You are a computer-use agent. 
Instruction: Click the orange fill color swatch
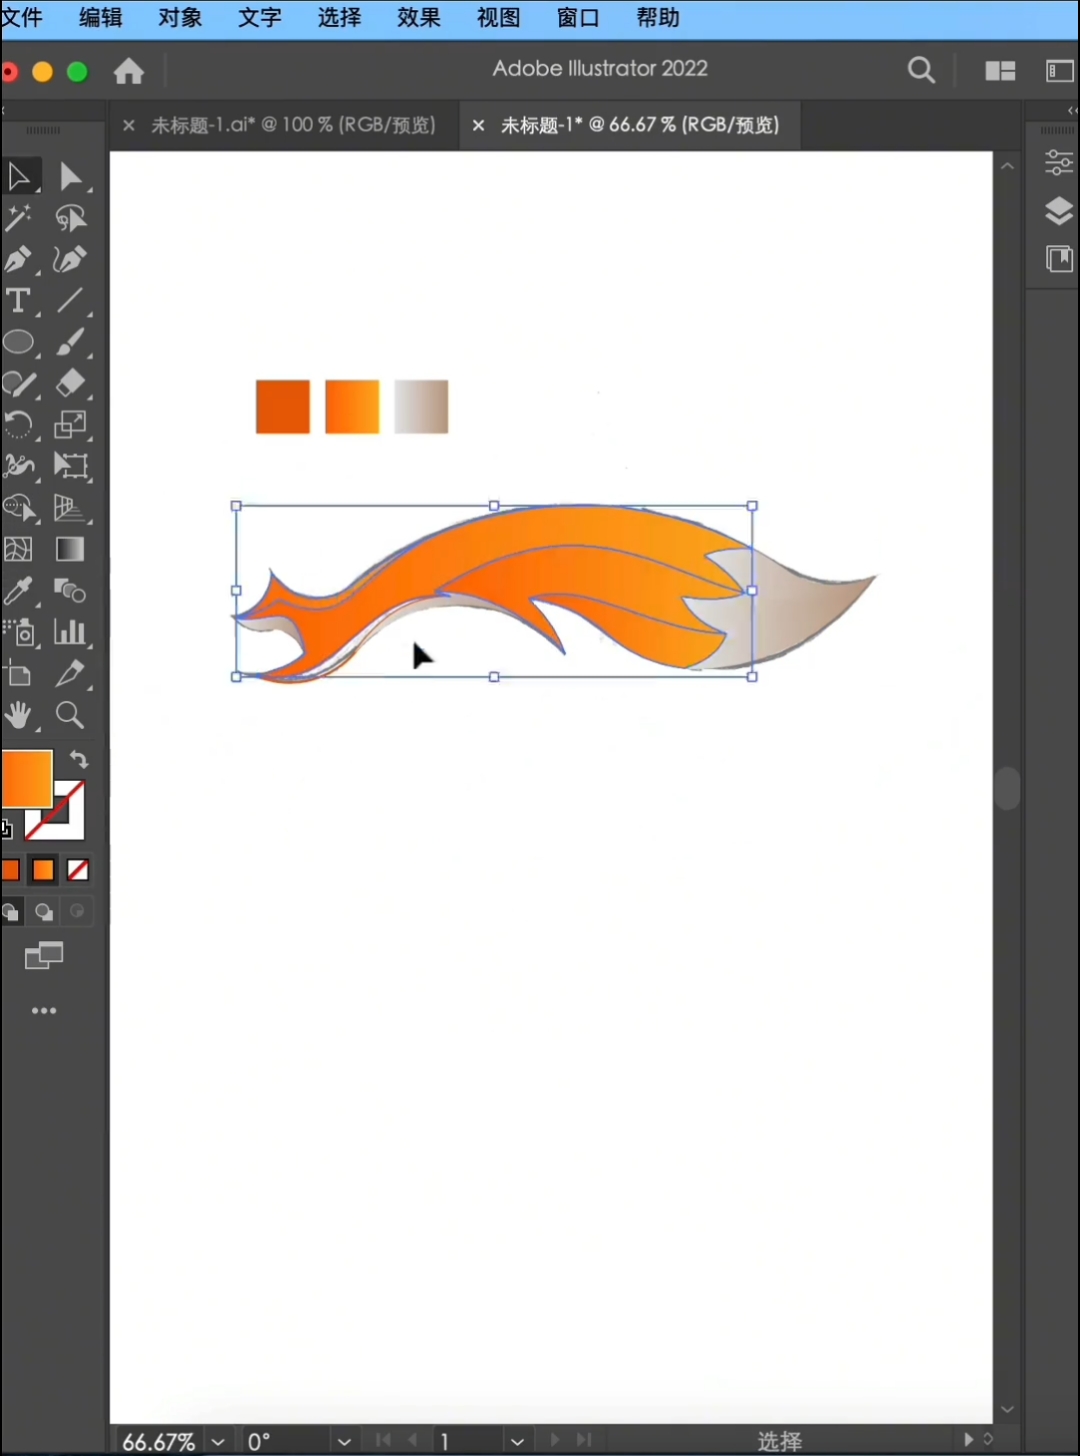[25, 779]
